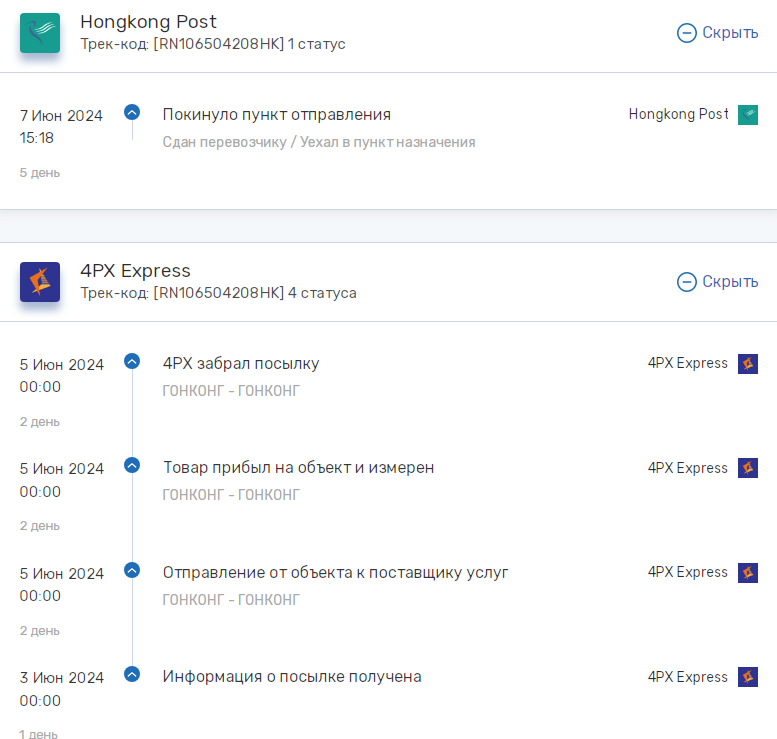The image size is (777, 739).
Task: Click track code under Hongkong Post title
Action: 219,44
